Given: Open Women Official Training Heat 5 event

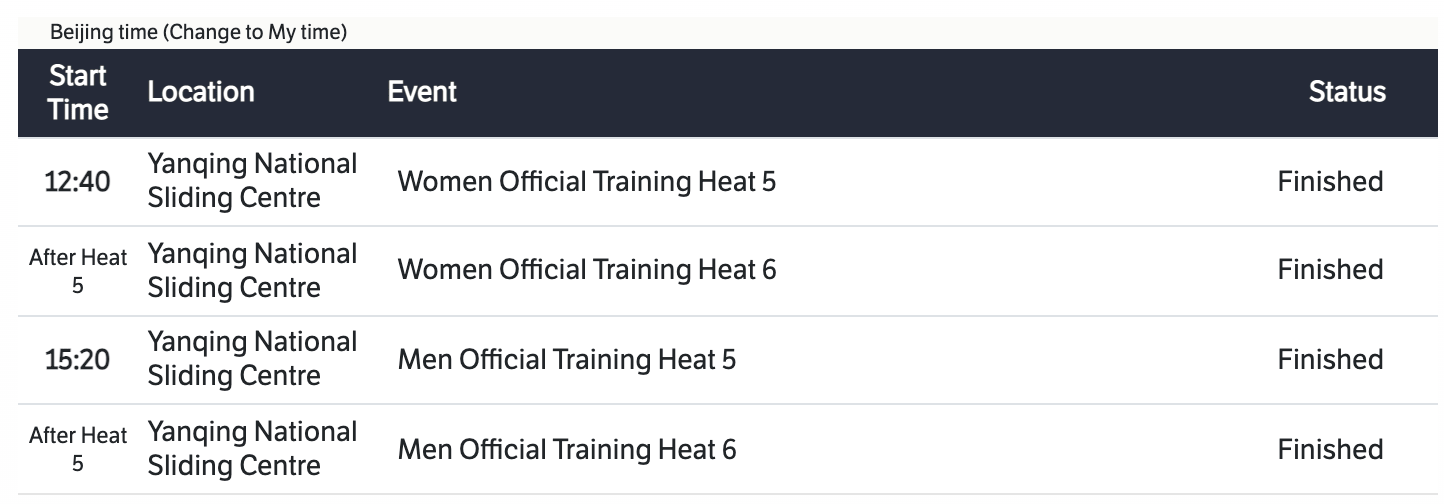Looking at the screenshot, I should (x=586, y=182).
